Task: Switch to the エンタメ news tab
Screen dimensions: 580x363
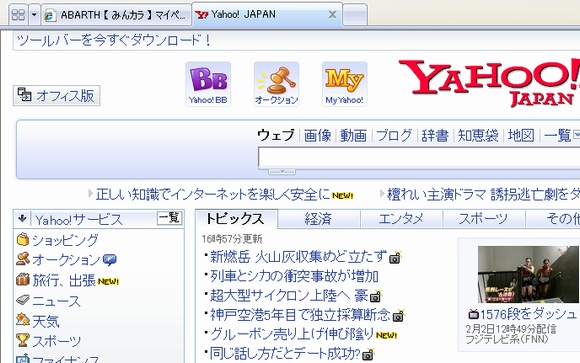Action: click(401, 219)
